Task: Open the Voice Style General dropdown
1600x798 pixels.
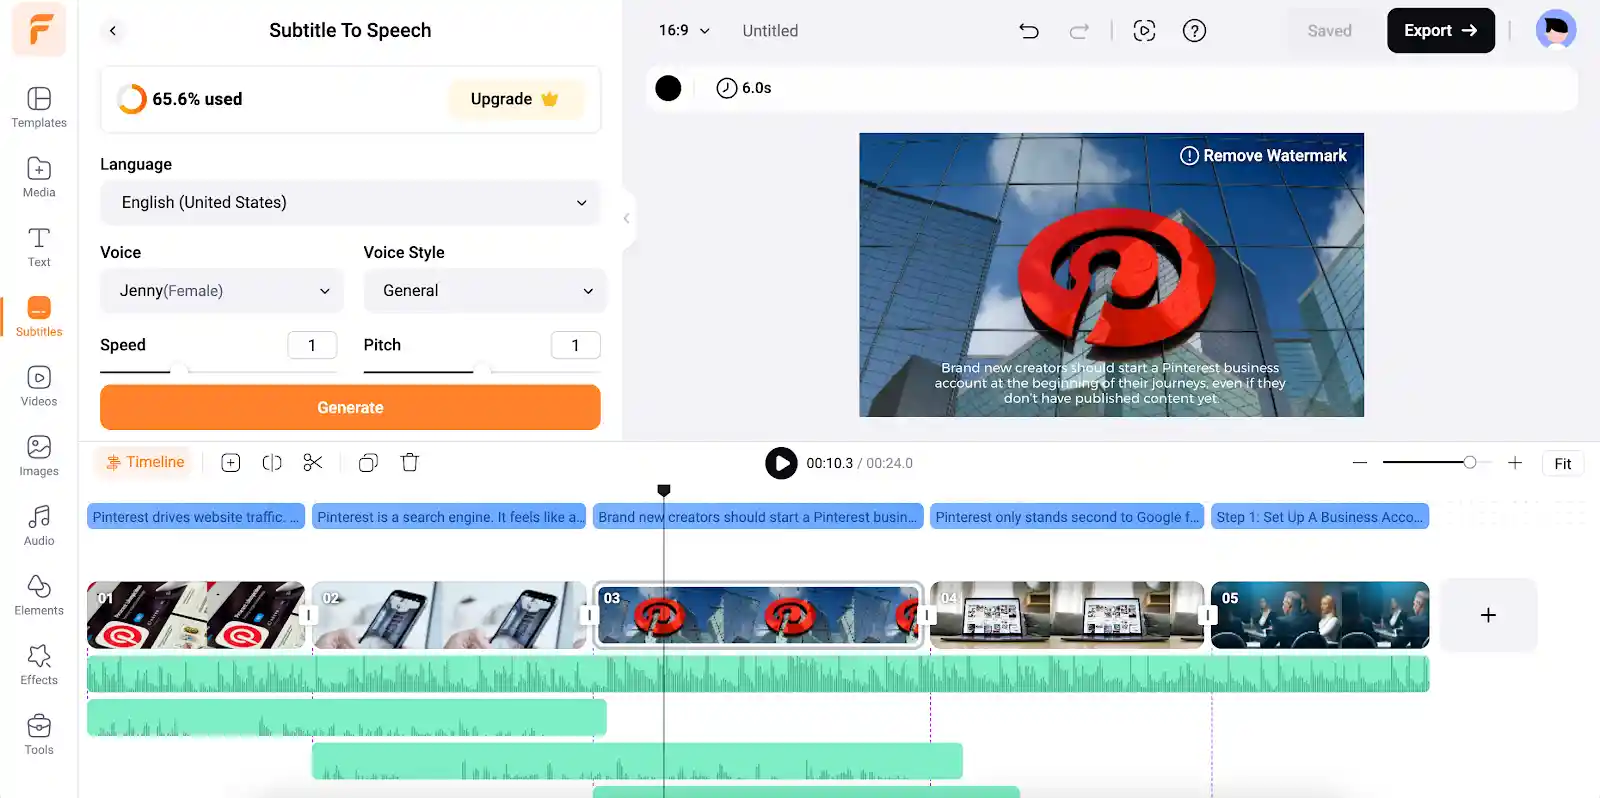Action: tap(485, 291)
